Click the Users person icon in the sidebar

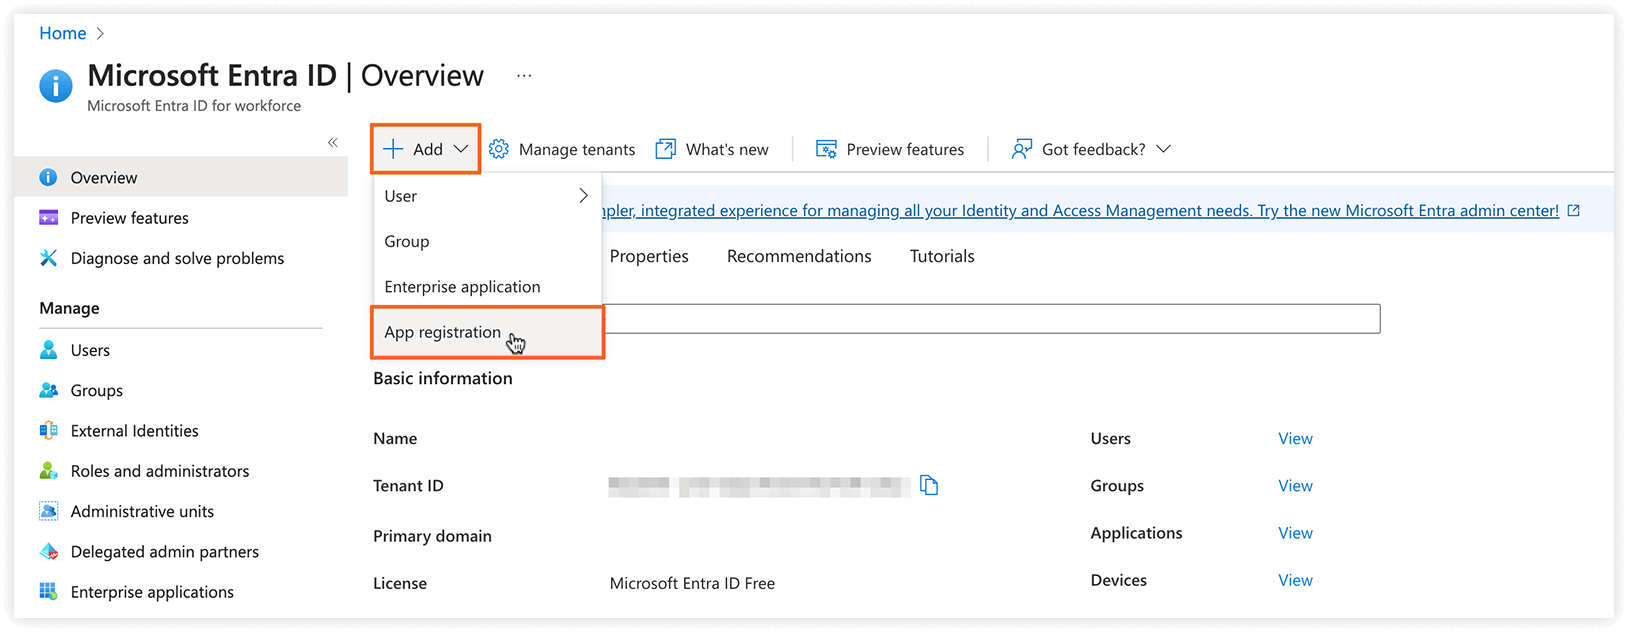[48, 350]
